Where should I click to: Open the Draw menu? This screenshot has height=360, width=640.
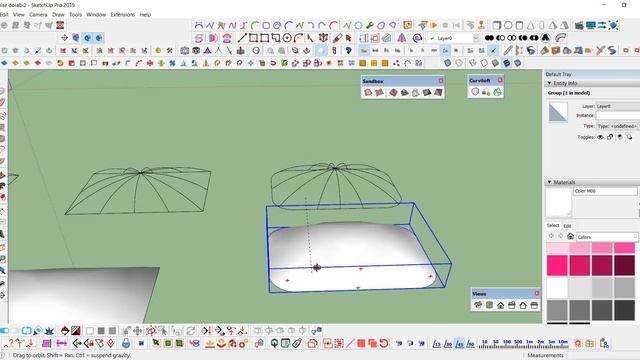click(58, 14)
